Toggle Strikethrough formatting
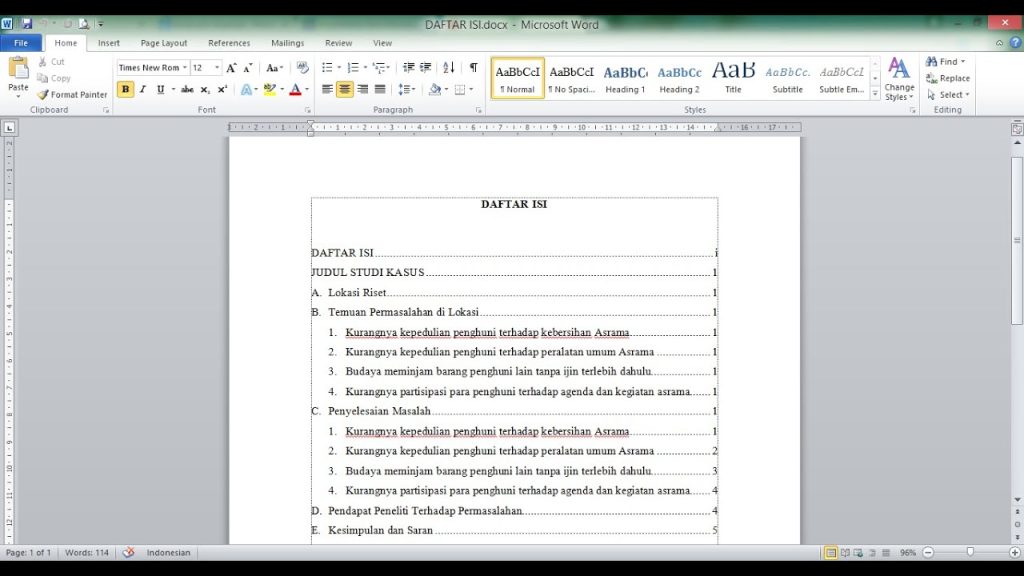This screenshot has height=576, width=1024. [x=187, y=89]
